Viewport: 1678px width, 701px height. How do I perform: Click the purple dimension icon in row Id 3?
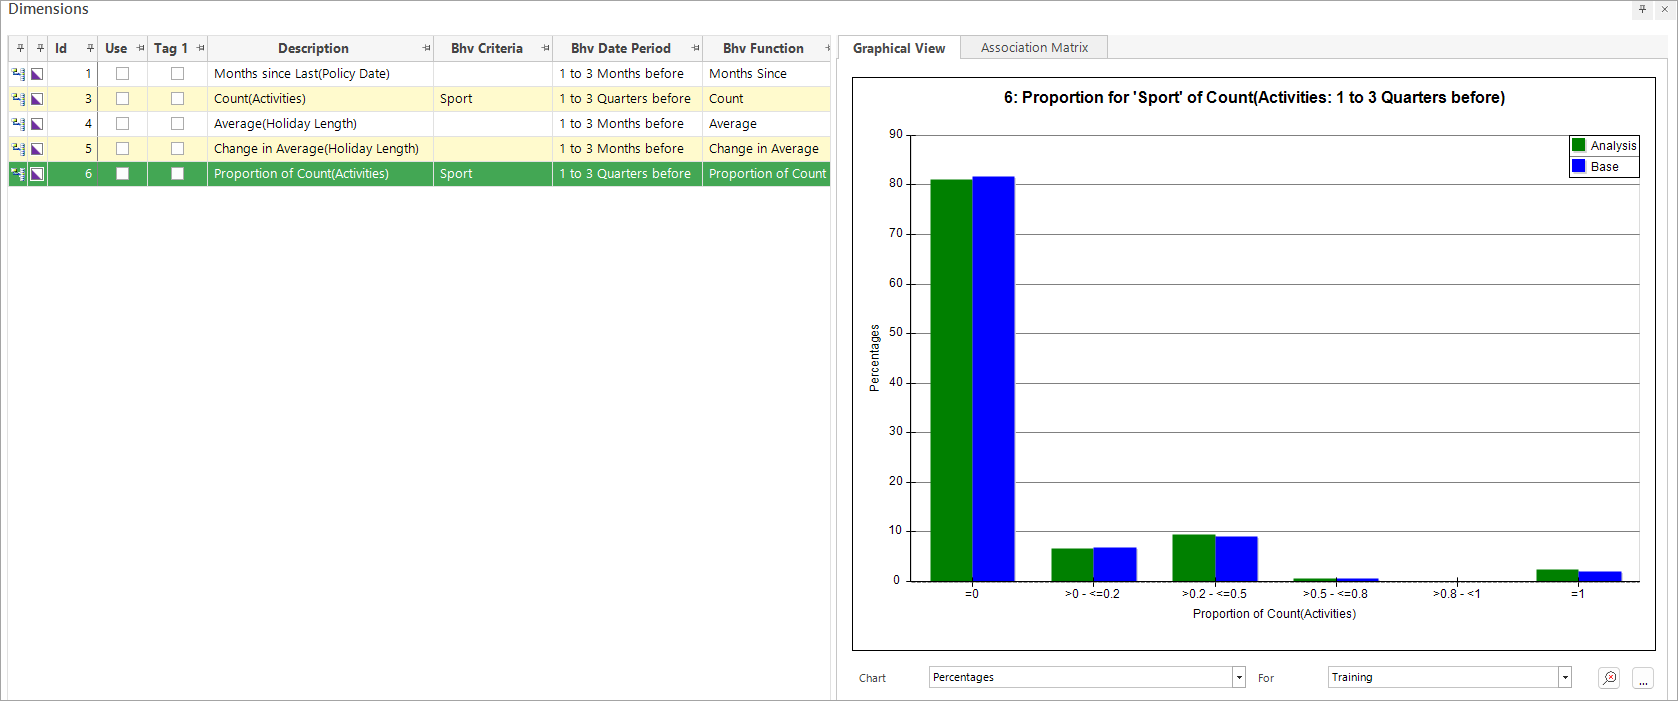(x=37, y=99)
